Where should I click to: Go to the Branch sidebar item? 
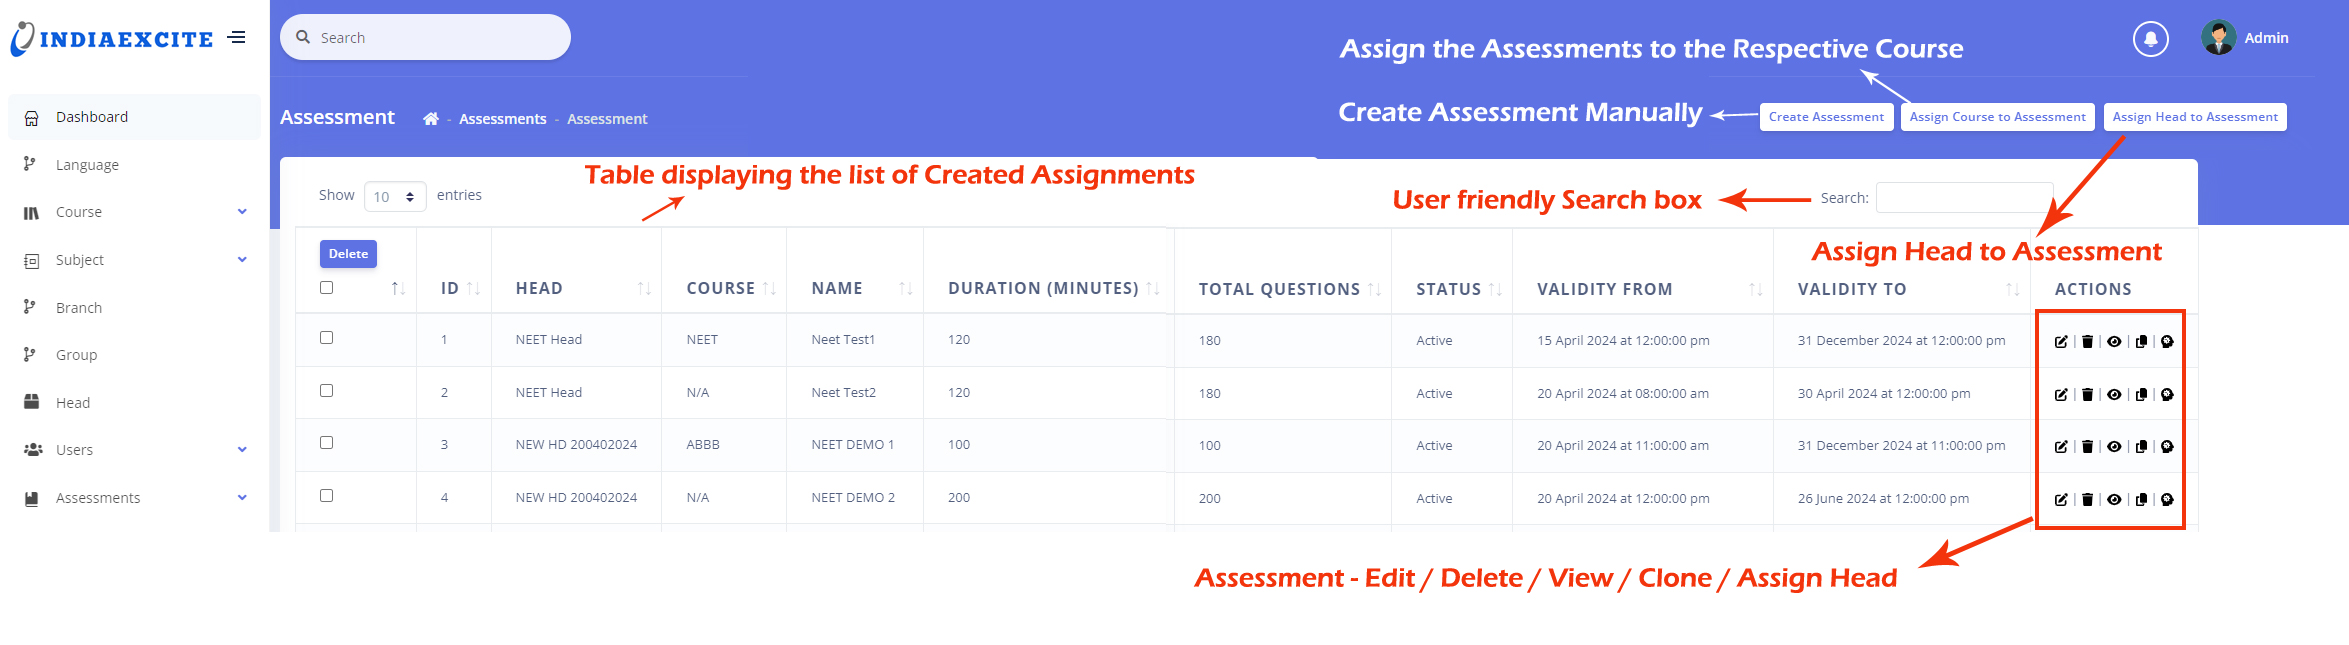coord(79,308)
